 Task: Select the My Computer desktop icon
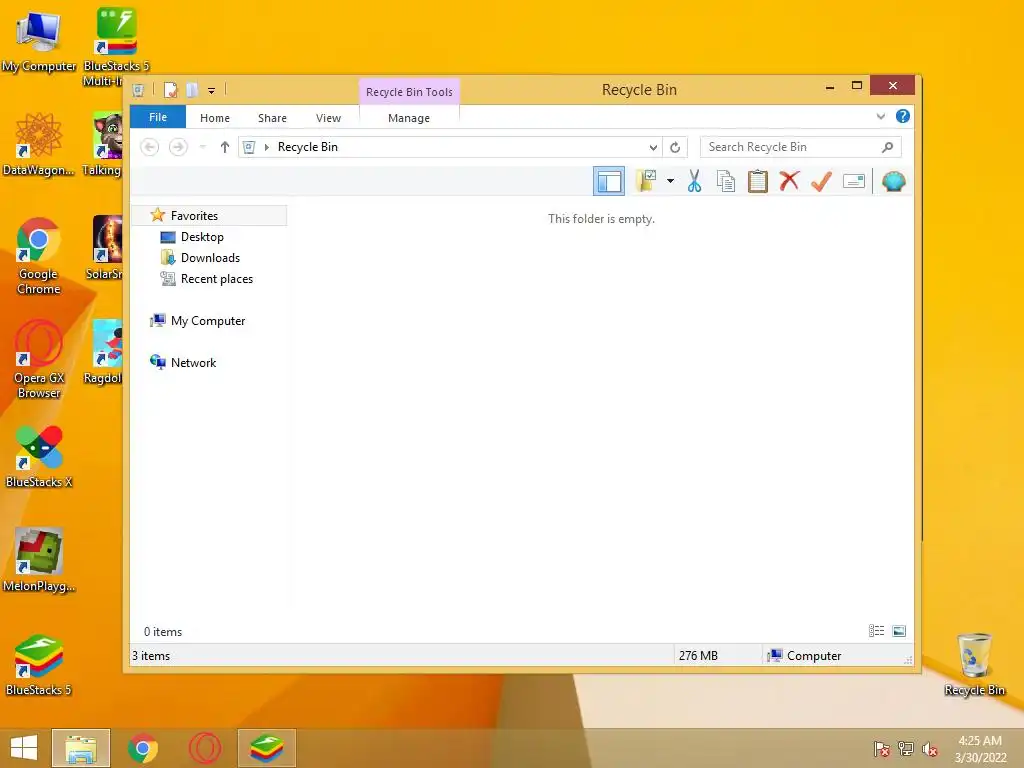point(39,40)
